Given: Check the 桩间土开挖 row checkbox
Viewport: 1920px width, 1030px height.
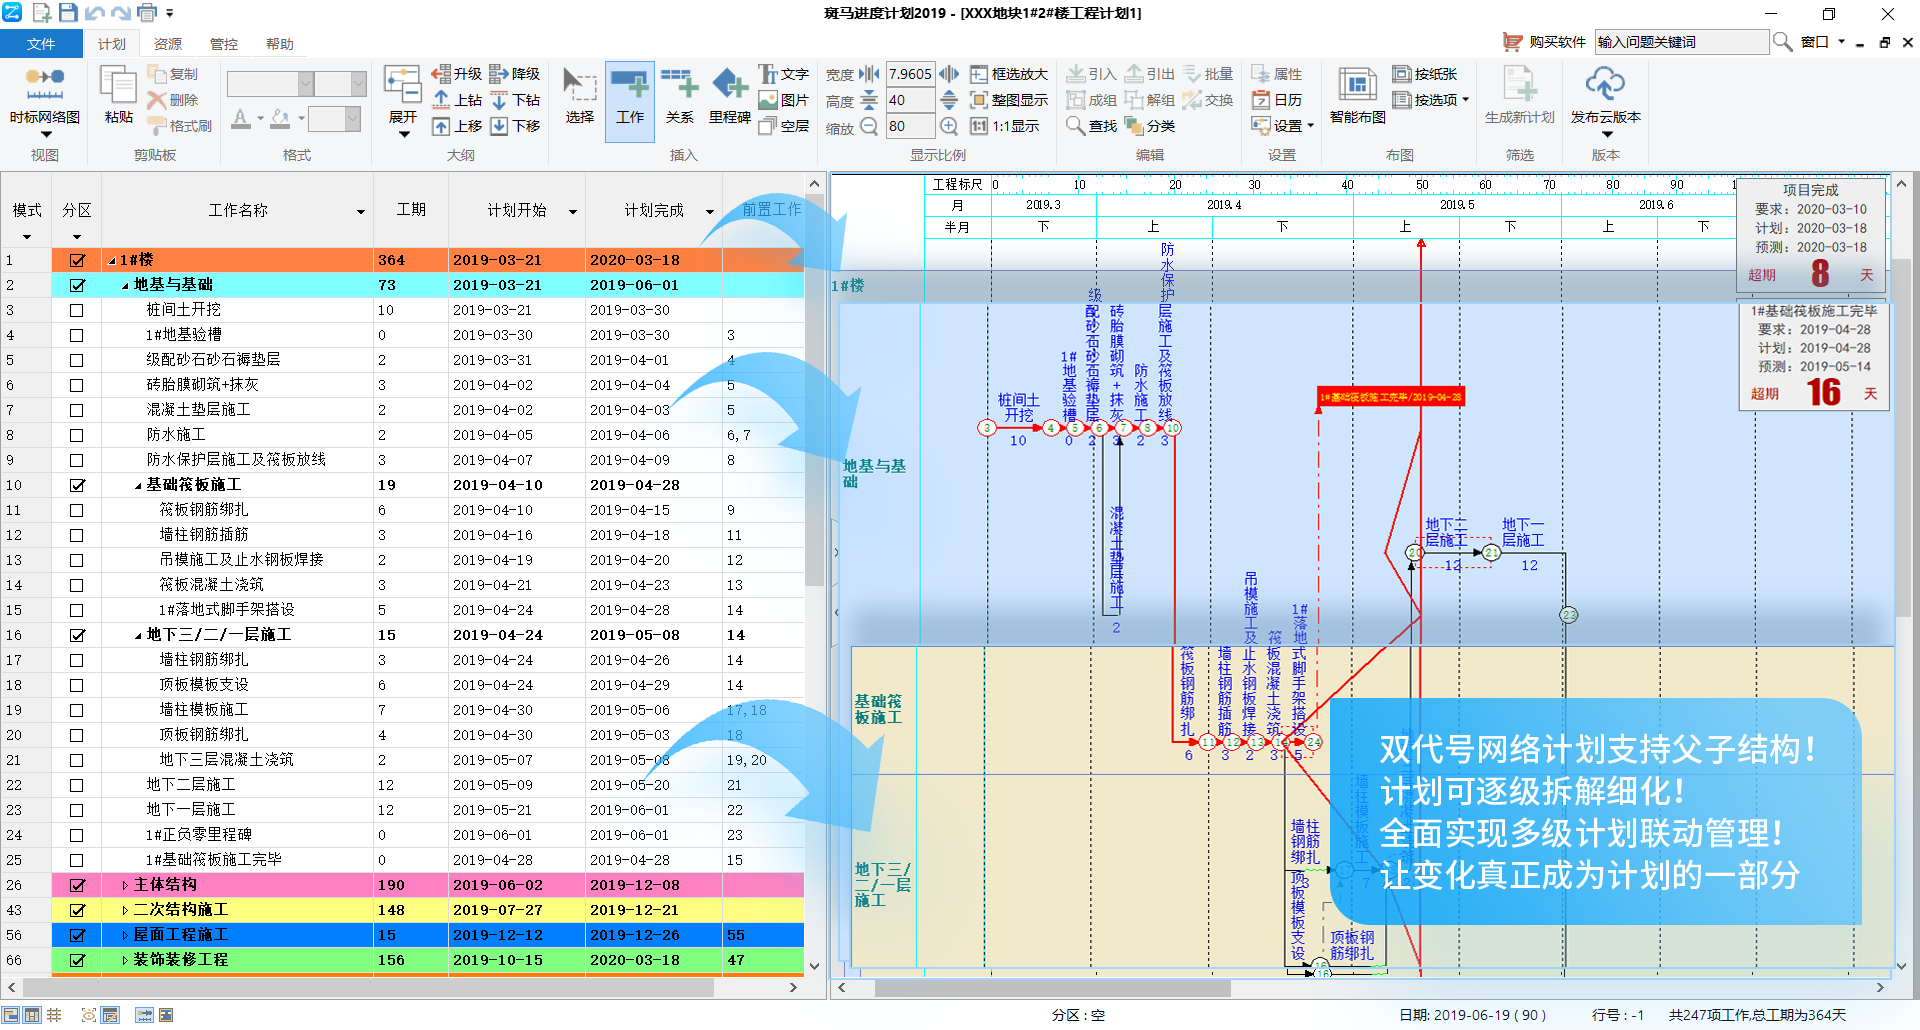Looking at the screenshot, I should coord(77,310).
